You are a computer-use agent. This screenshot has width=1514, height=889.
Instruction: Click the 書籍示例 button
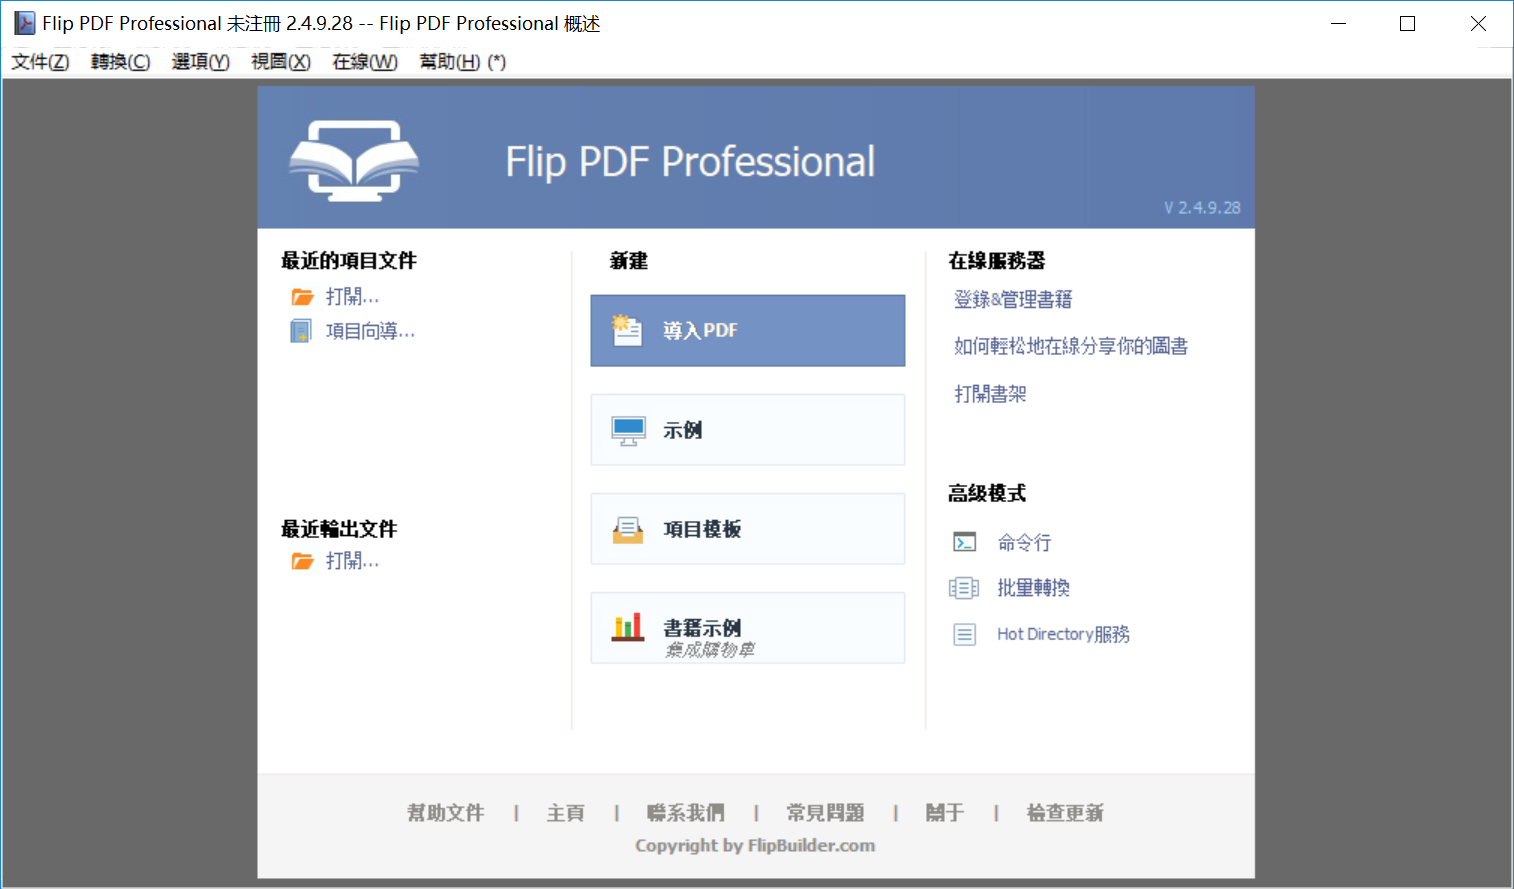(x=748, y=628)
